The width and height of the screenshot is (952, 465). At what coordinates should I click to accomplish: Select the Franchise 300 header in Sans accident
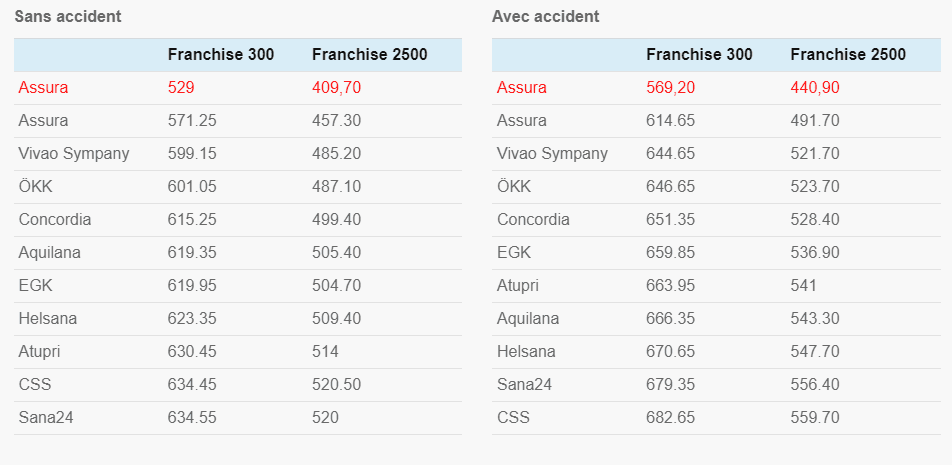(x=221, y=55)
